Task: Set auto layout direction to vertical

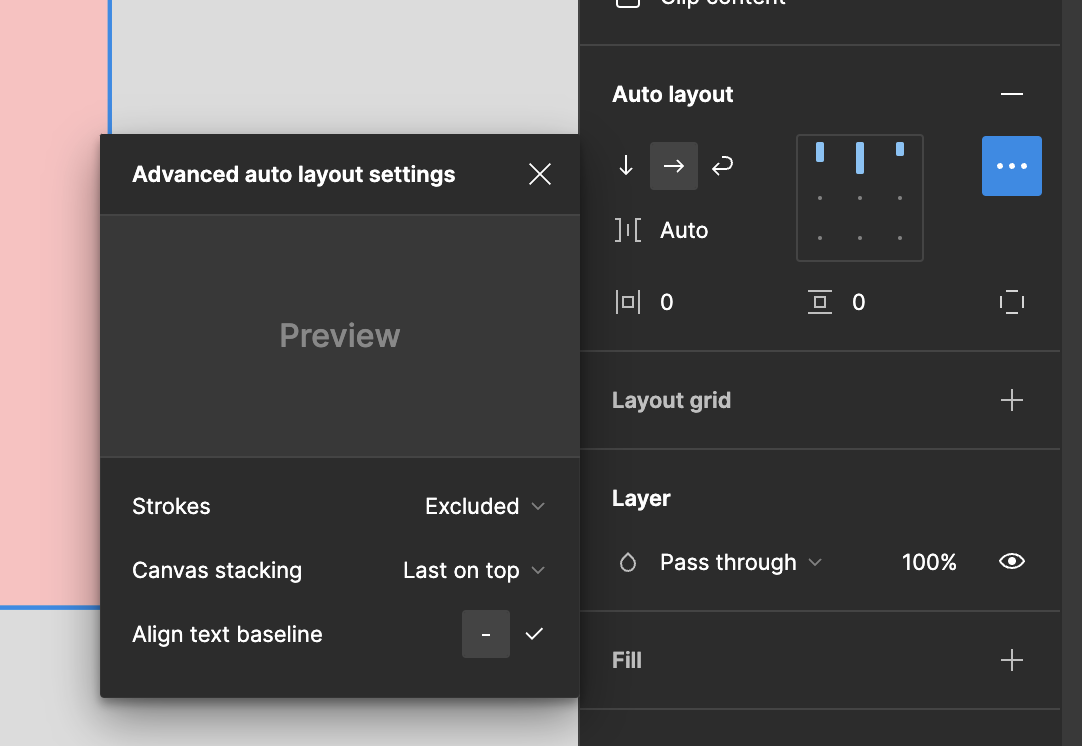Action: (626, 166)
